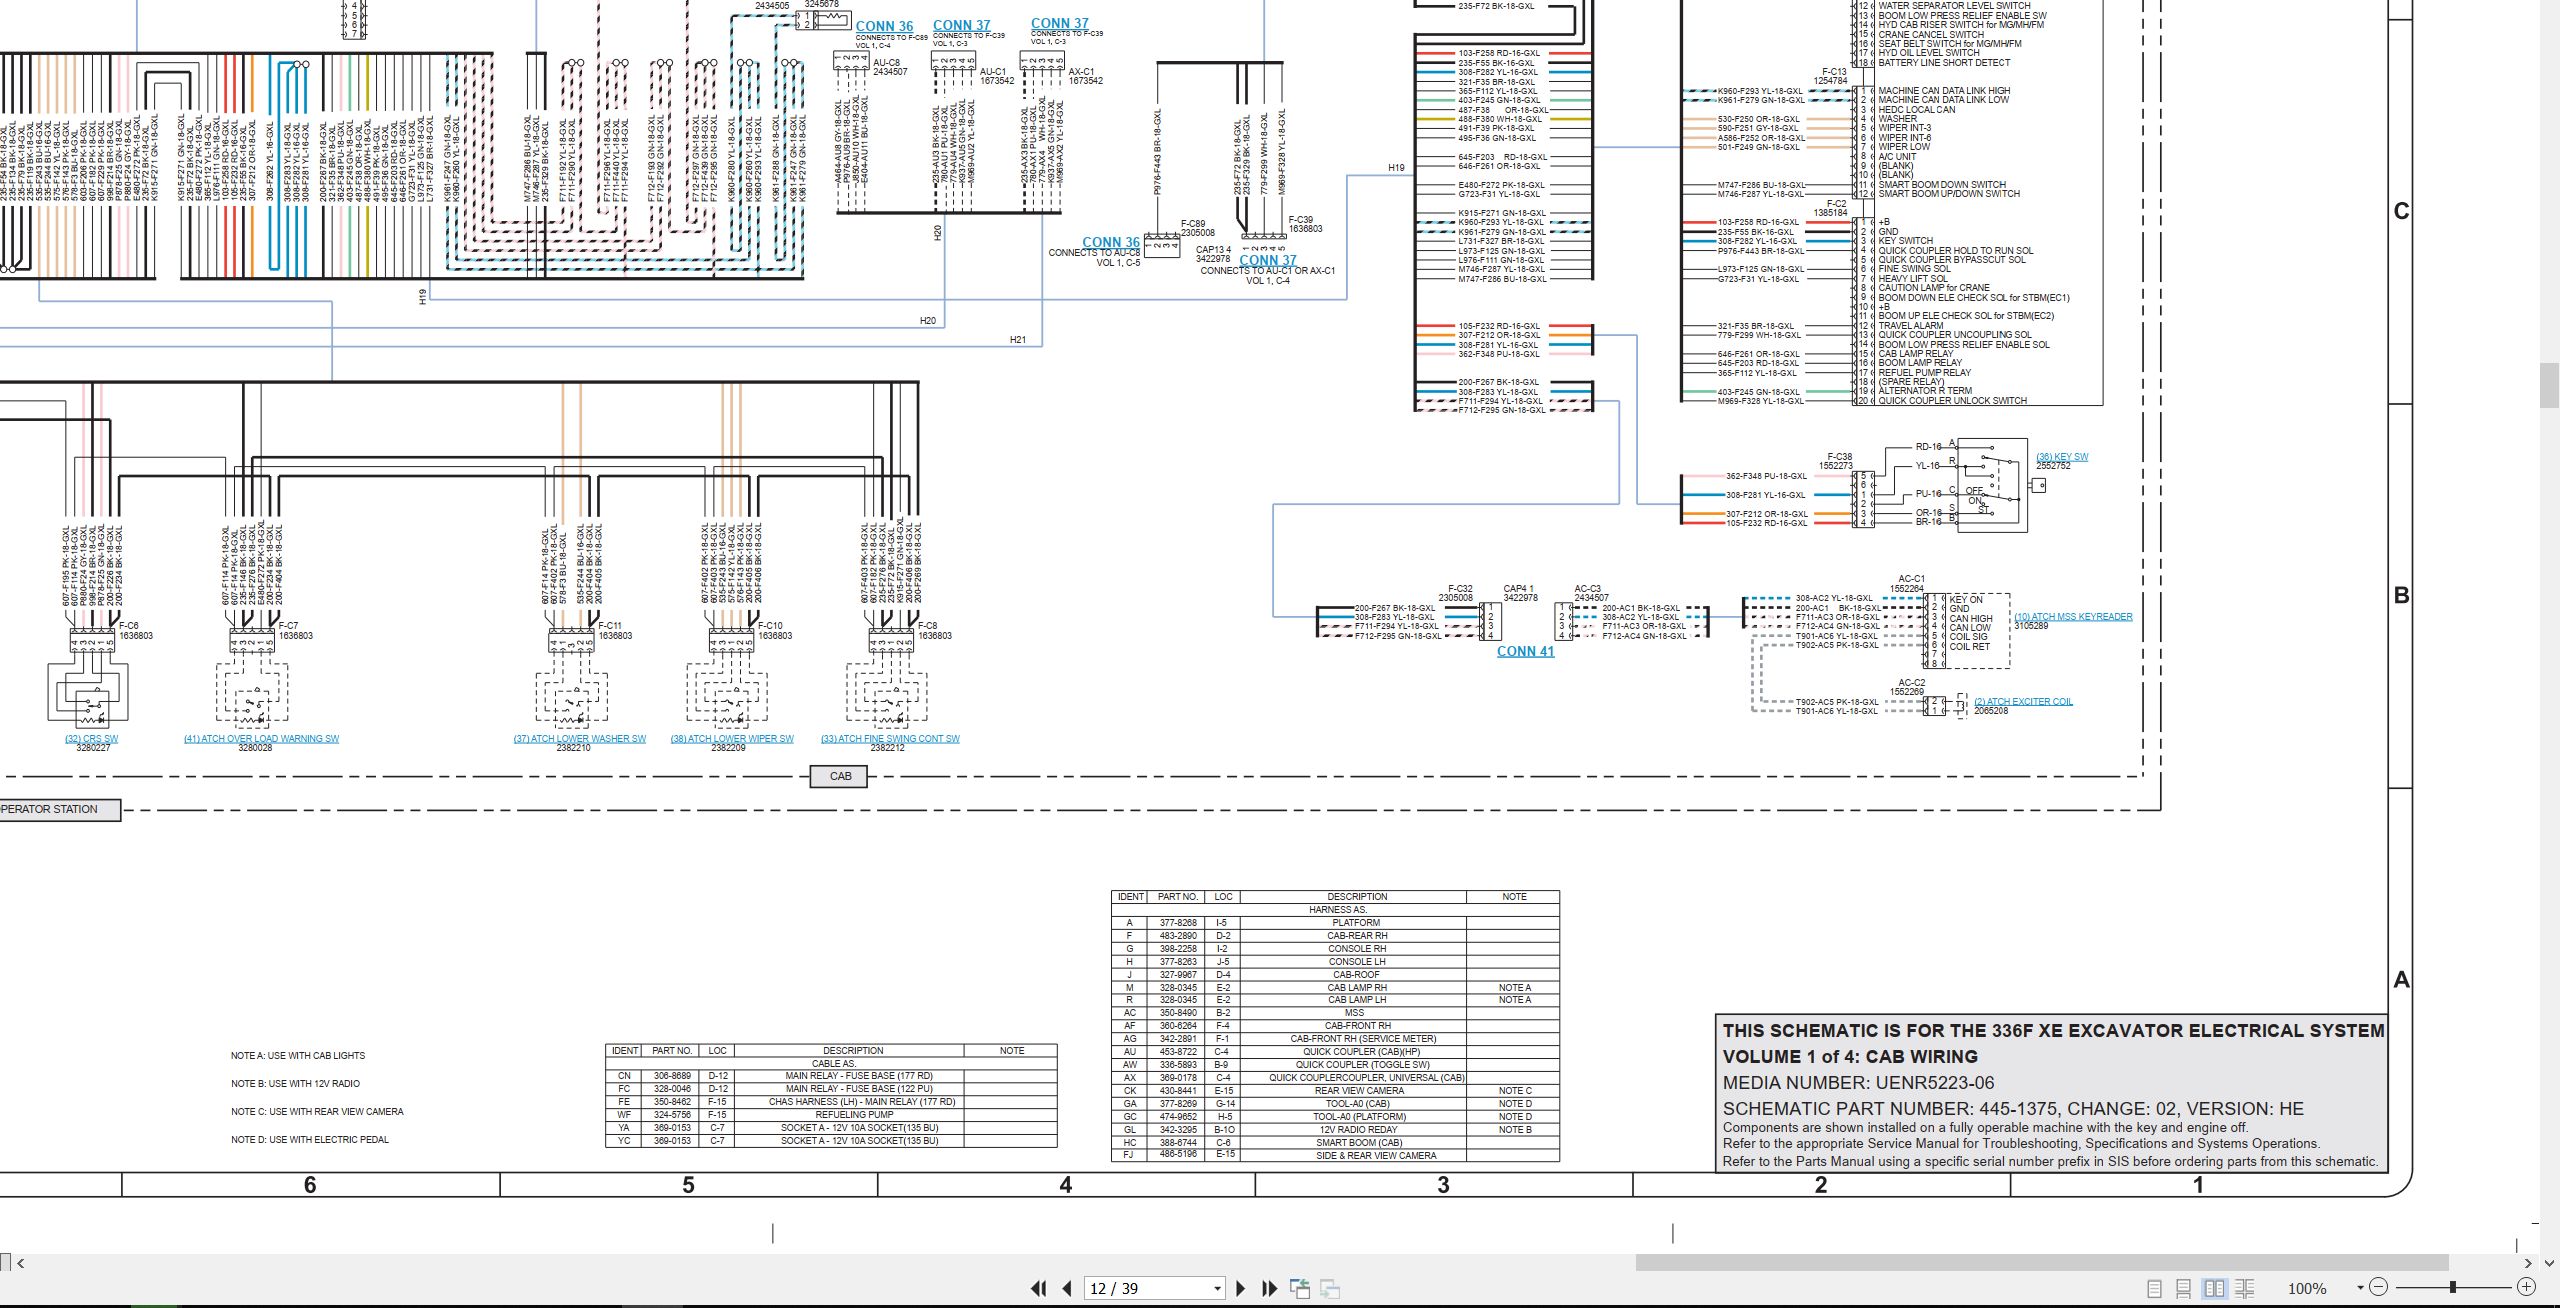Viewport: 2560px width, 1308px height.
Task: Click the MSS row in harness table
Action: [1335, 1013]
